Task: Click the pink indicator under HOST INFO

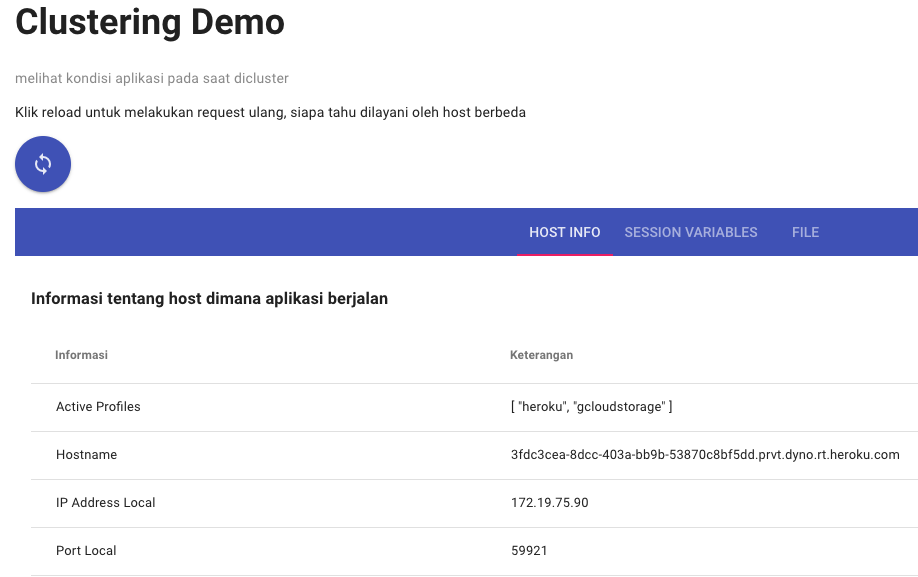Action: 564,255
